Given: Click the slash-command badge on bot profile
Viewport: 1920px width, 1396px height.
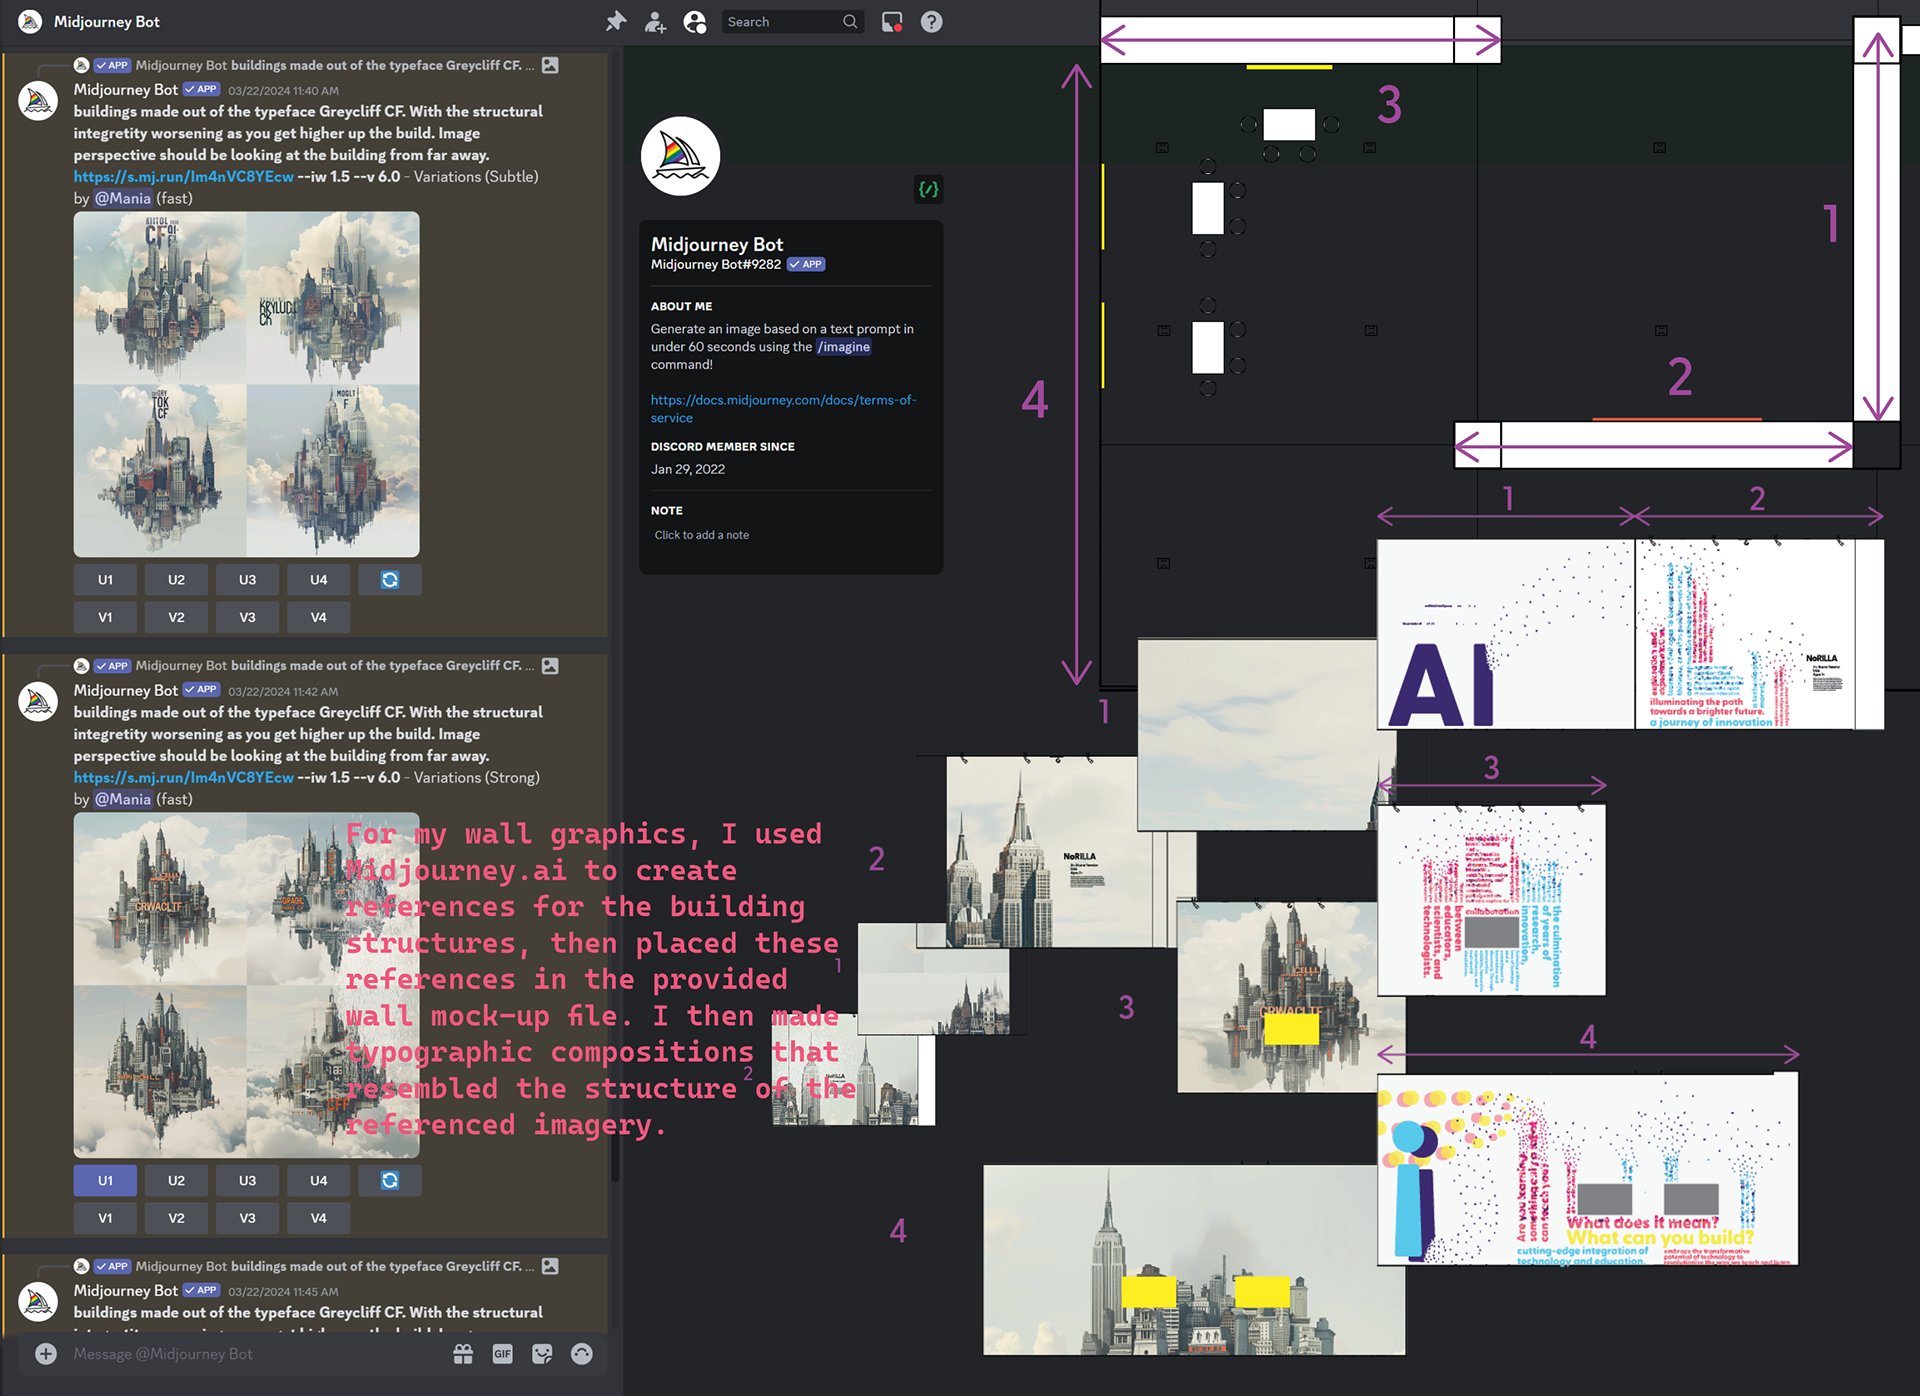Looking at the screenshot, I should pos(928,189).
